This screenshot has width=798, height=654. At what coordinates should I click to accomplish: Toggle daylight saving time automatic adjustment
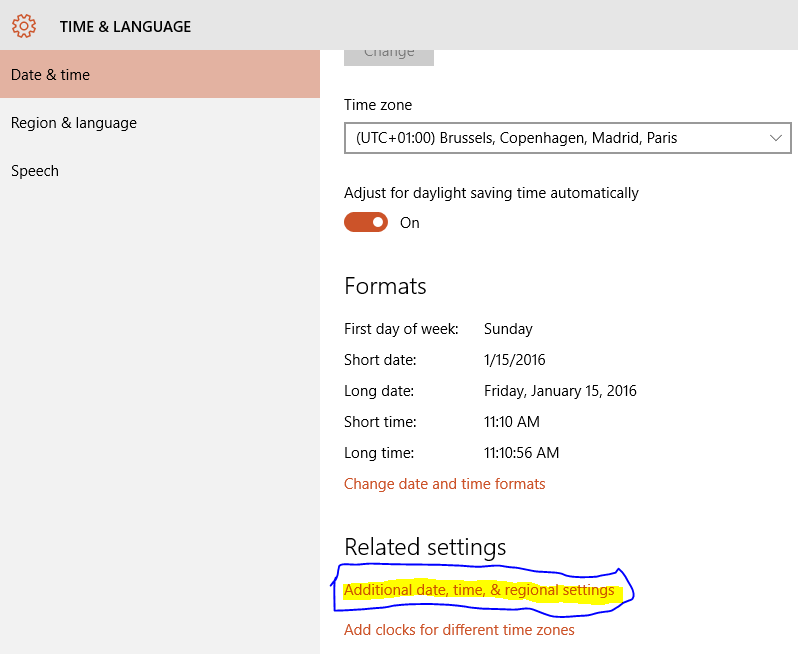[x=366, y=222]
